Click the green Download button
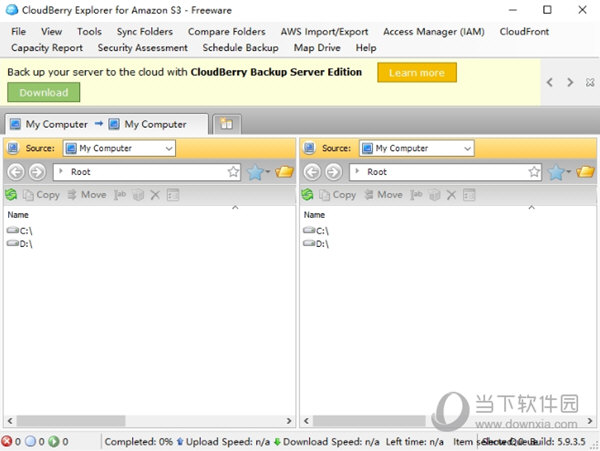The height and width of the screenshot is (451, 600). click(44, 93)
